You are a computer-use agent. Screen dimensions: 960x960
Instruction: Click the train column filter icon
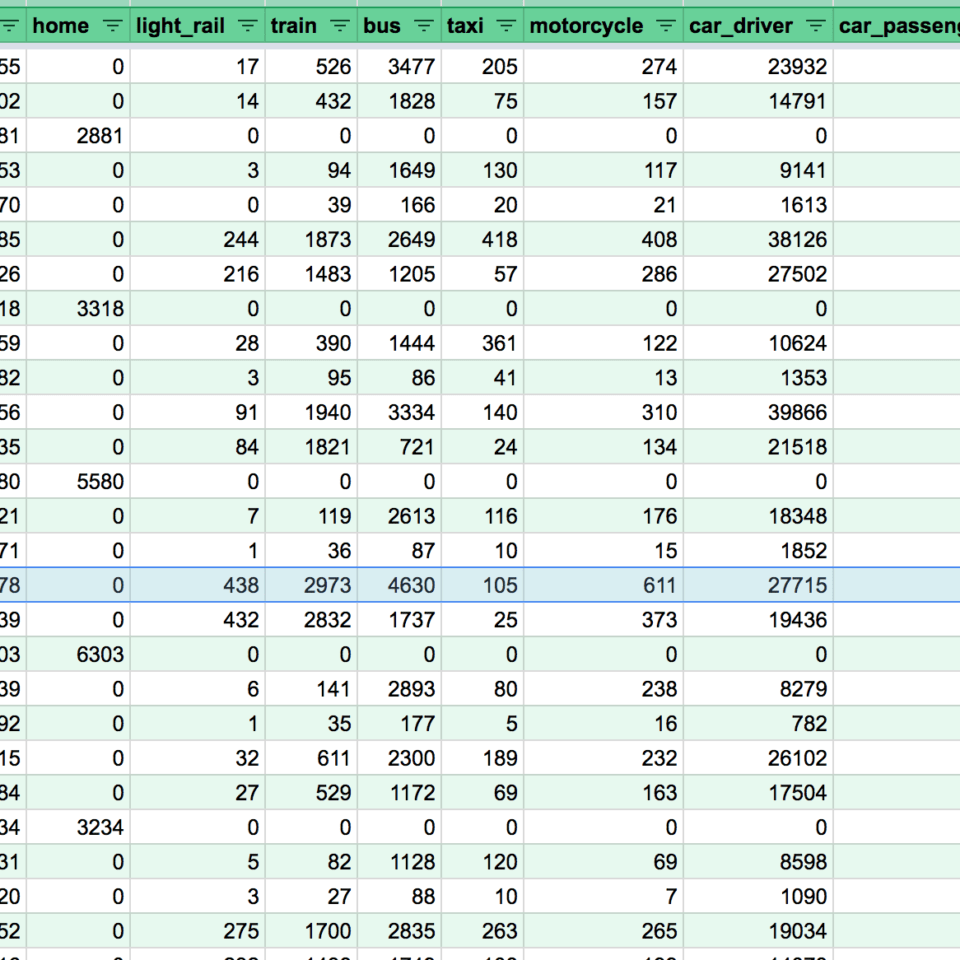click(341, 26)
